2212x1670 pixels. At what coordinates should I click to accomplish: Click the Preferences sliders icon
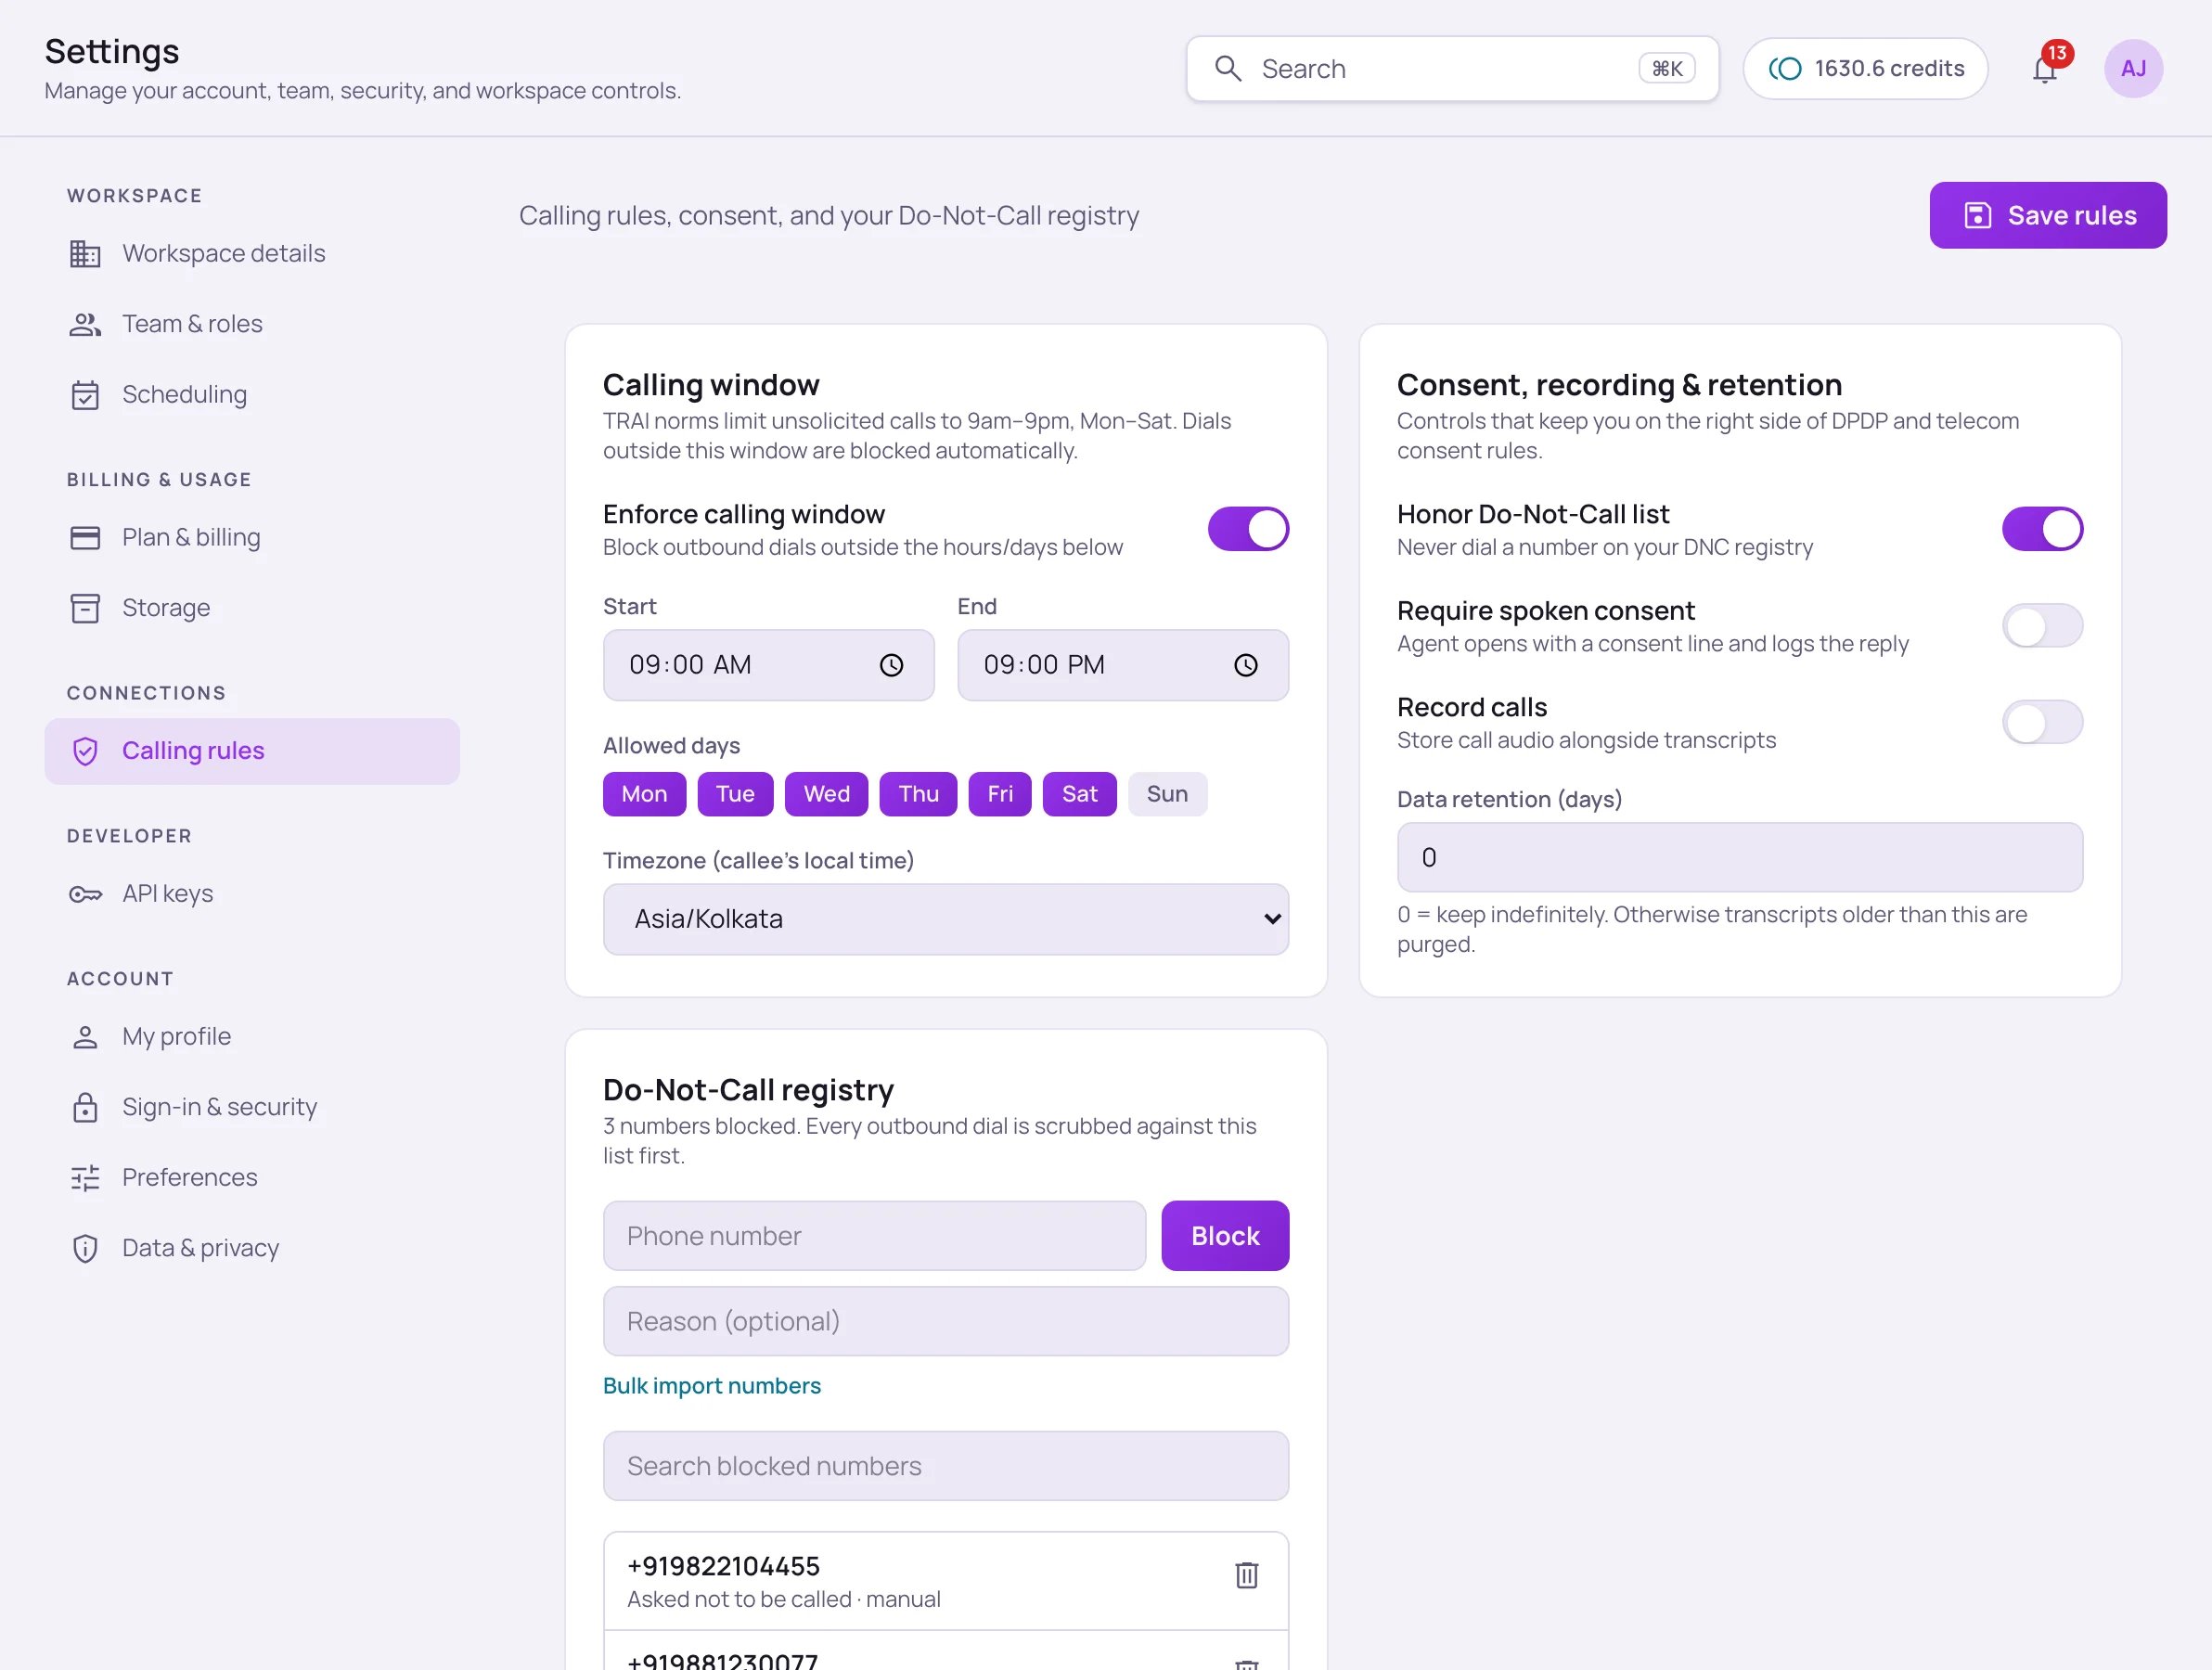coord(85,1178)
